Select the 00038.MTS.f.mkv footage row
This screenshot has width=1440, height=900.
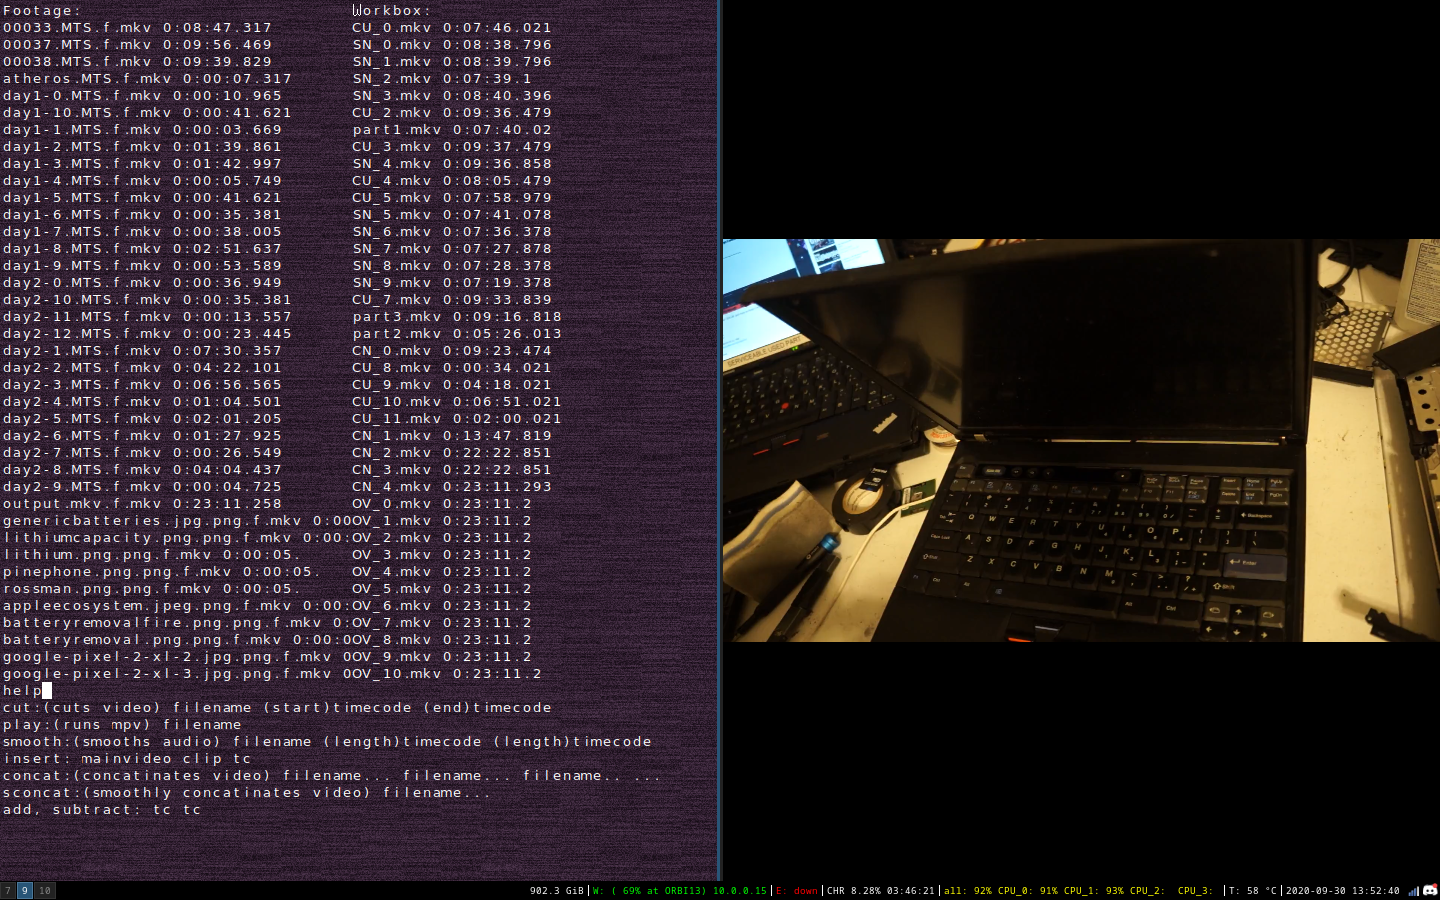tap(137, 62)
